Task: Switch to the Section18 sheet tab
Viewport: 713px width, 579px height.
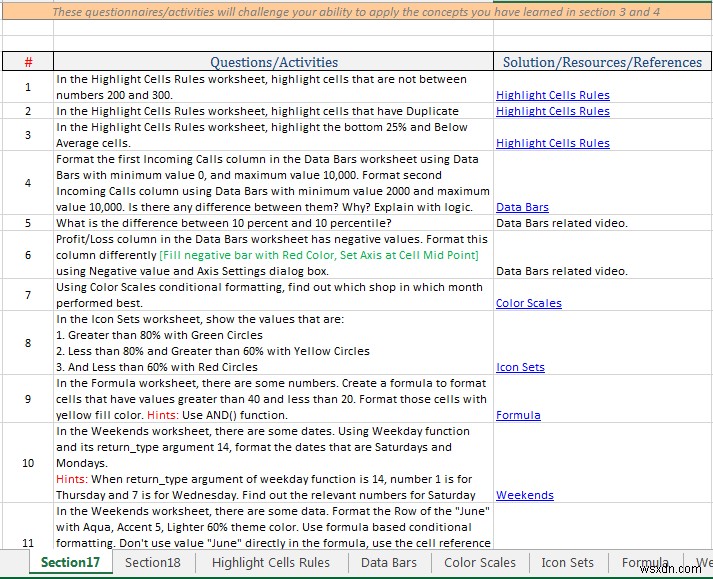Action: click(x=153, y=562)
